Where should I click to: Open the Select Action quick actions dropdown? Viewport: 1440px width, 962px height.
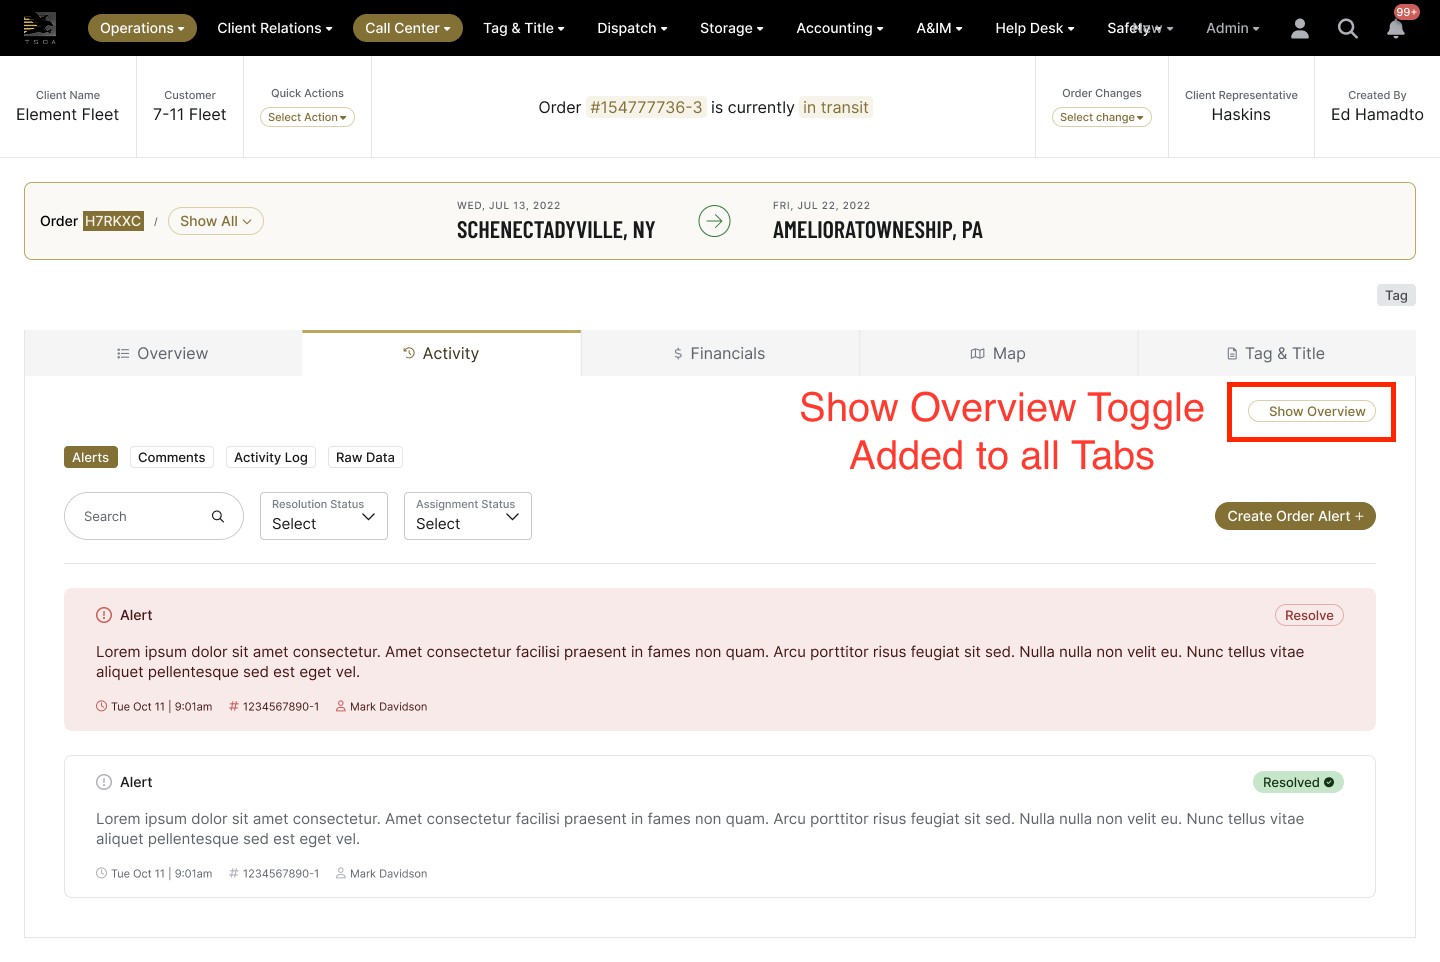(307, 117)
